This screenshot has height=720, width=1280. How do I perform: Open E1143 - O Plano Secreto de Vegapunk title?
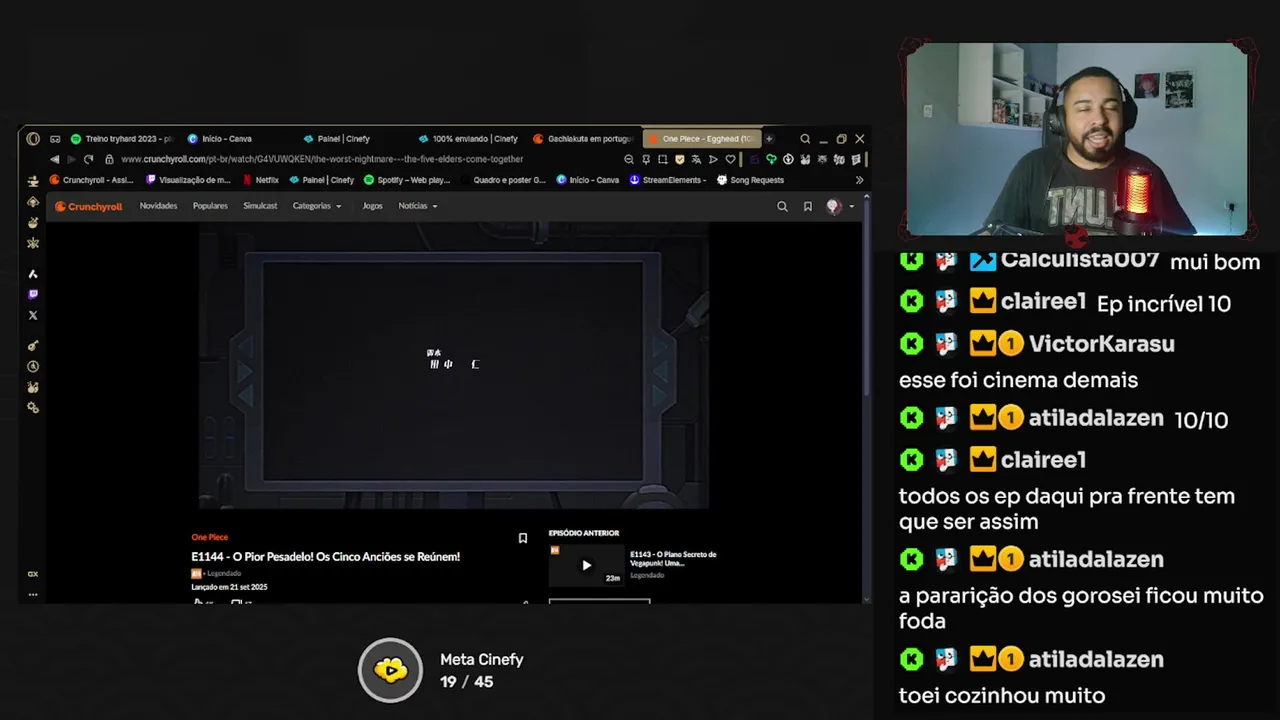click(673, 559)
